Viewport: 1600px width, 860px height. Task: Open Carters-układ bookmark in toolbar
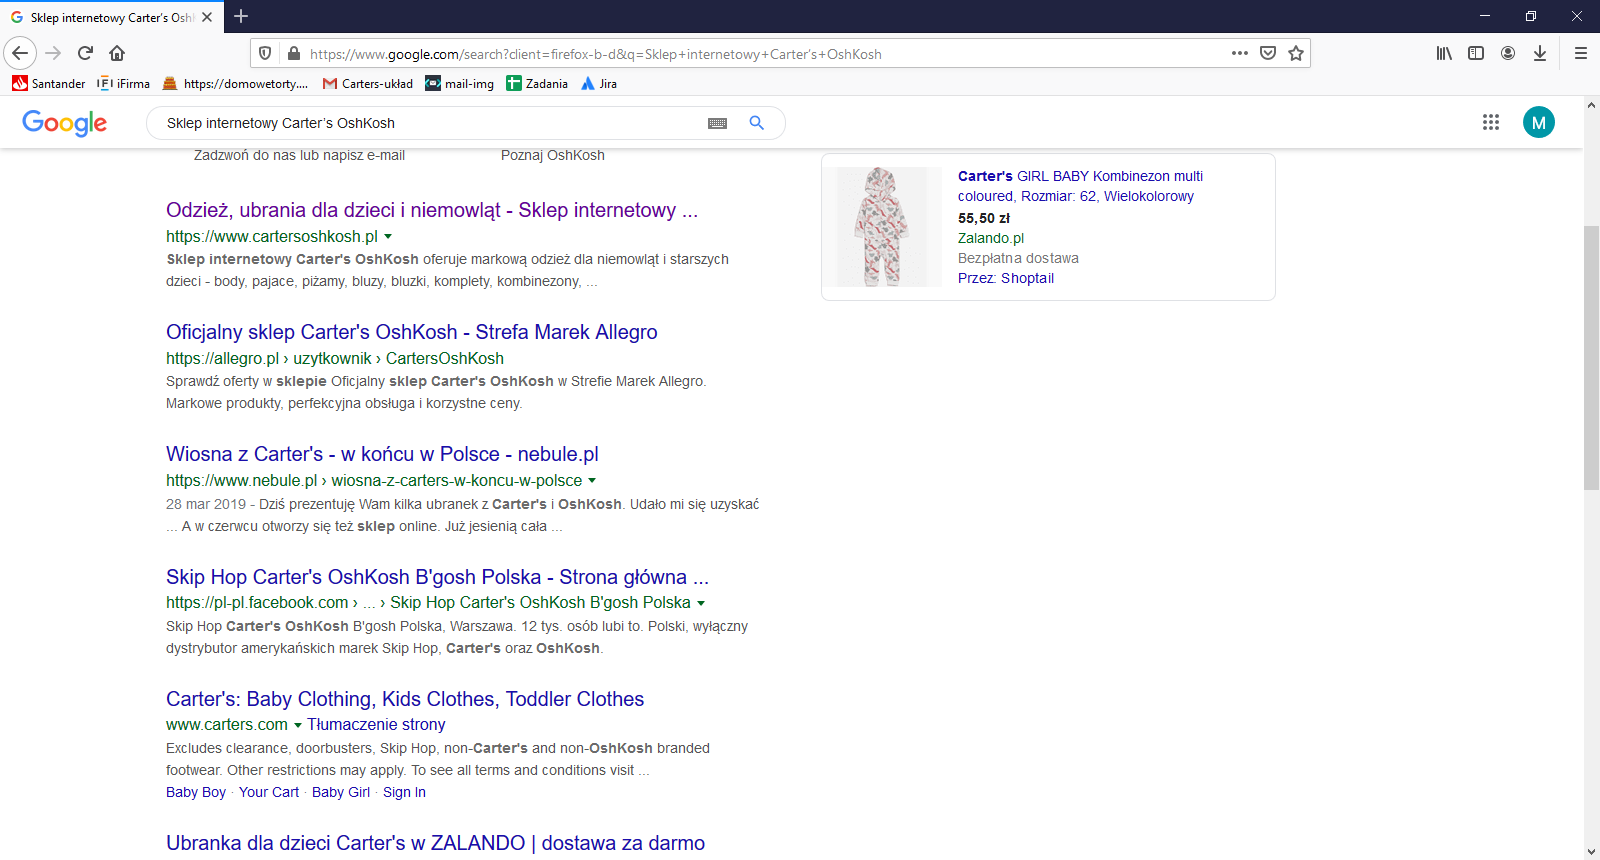(367, 84)
